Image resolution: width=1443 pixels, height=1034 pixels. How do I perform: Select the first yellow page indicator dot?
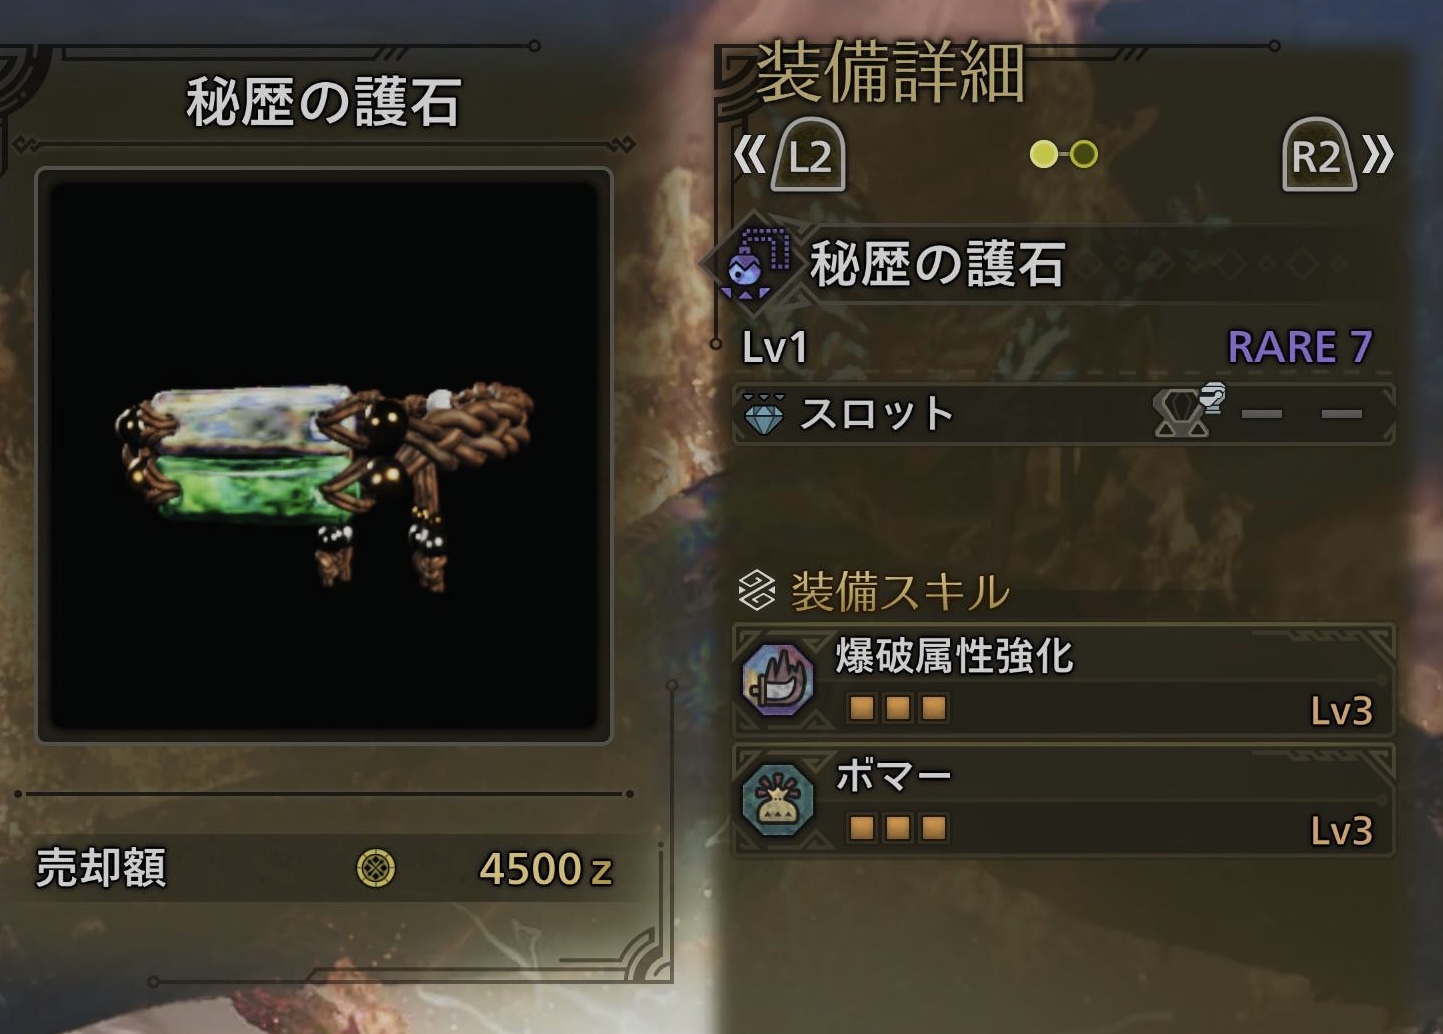(1043, 154)
